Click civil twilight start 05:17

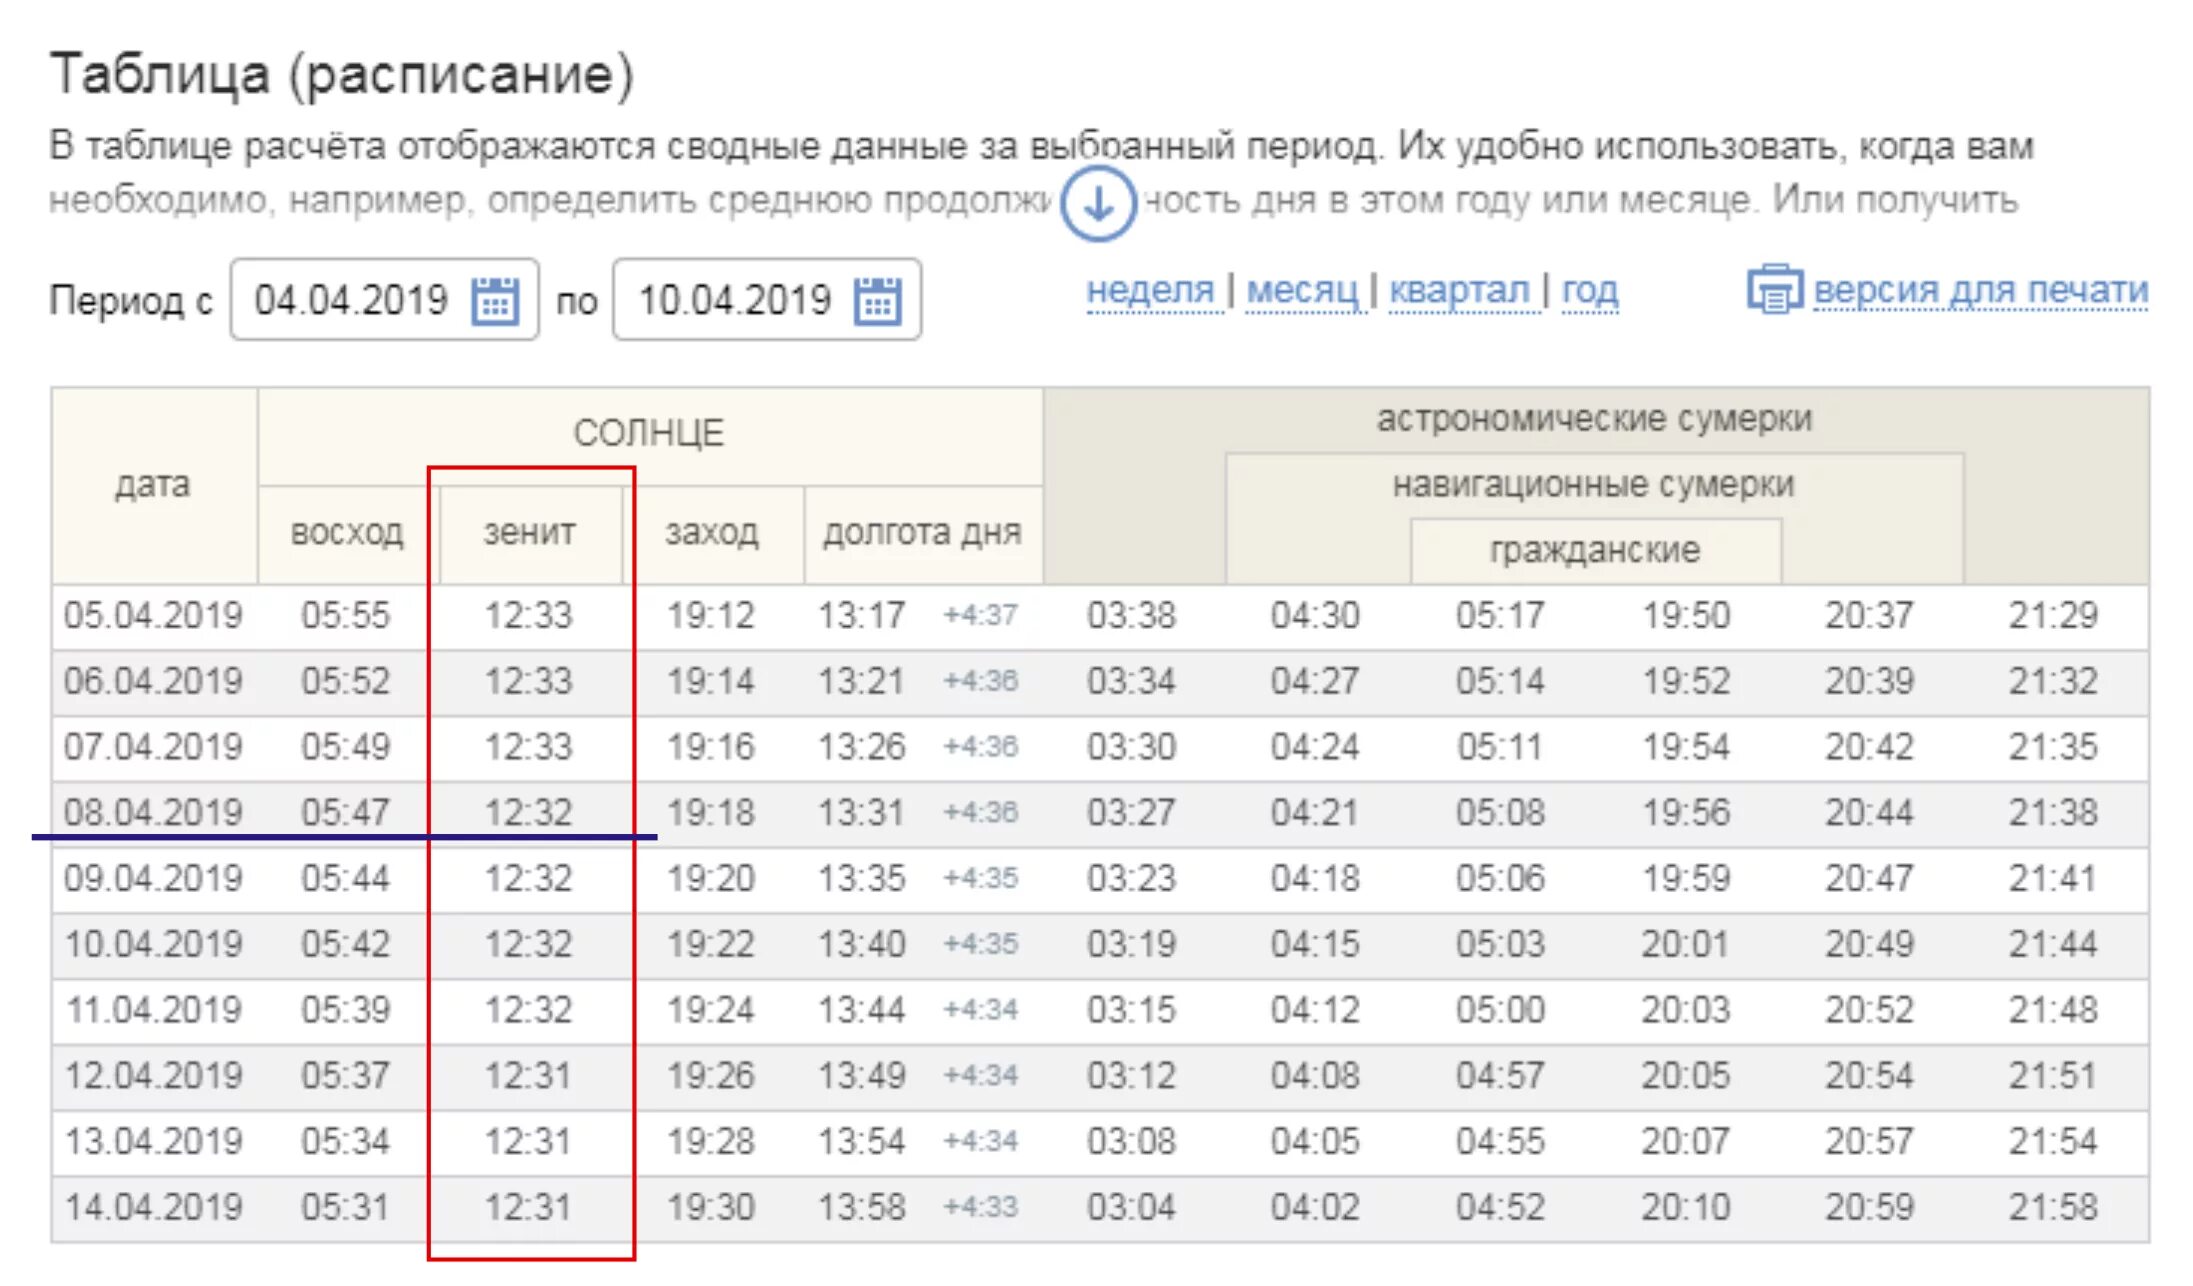coord(1500,615)
